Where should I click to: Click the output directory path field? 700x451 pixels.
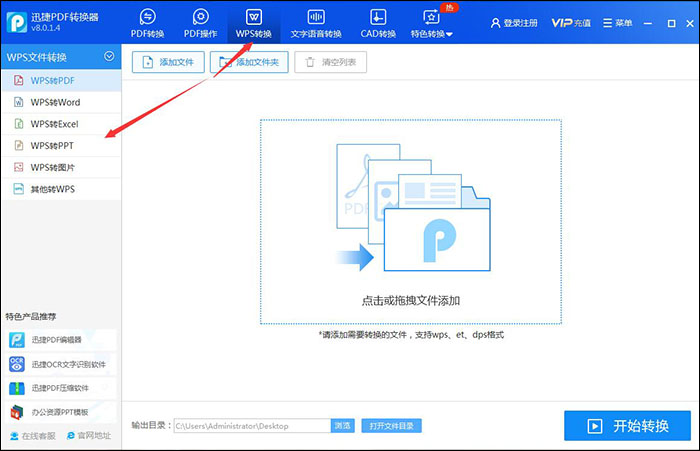pyautogui.click(x=252, y=426)
